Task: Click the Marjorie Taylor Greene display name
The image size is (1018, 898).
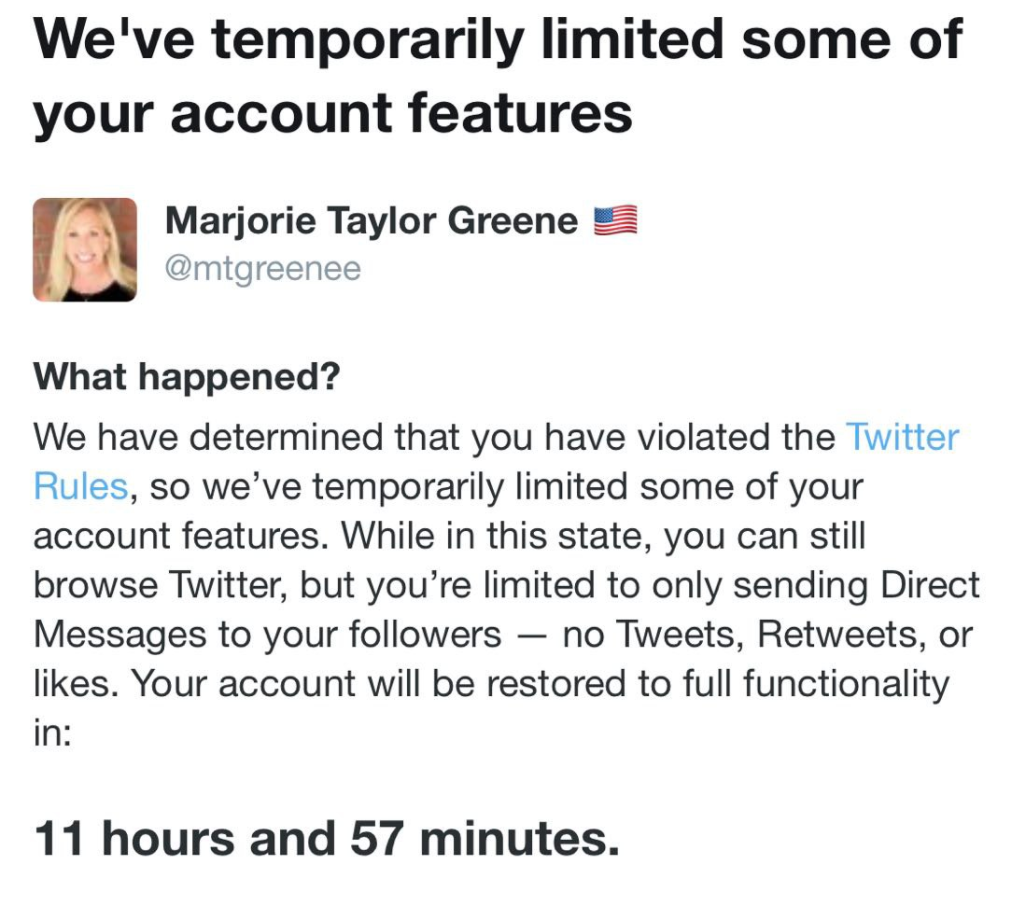Action: pos(371,221)
